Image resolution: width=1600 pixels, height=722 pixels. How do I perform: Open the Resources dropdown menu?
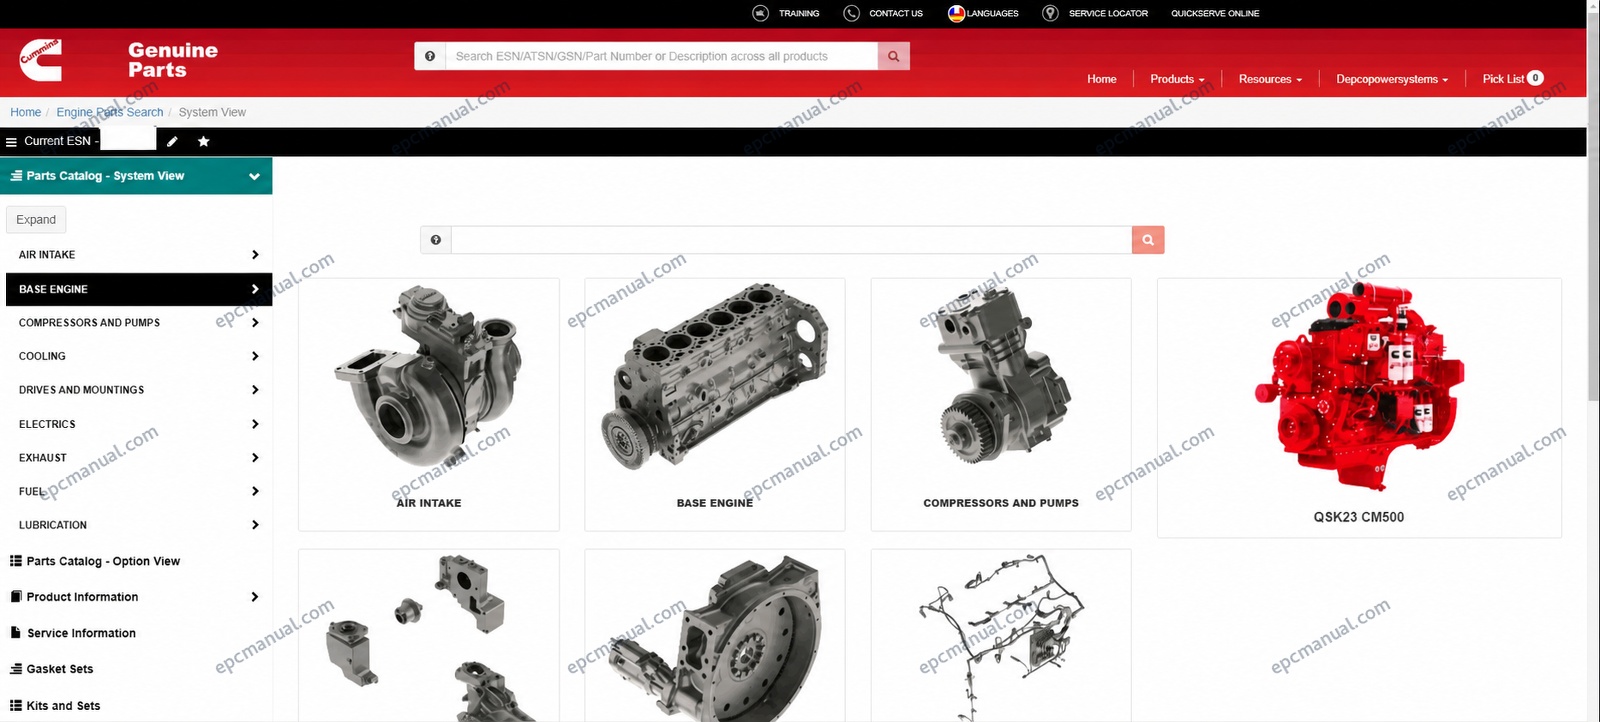[1270, 79]
